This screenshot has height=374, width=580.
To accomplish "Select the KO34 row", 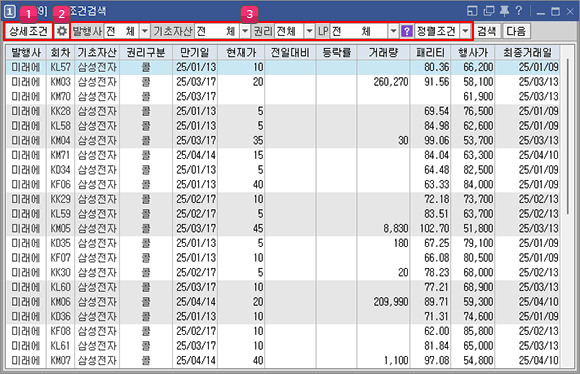I will 283,170.
